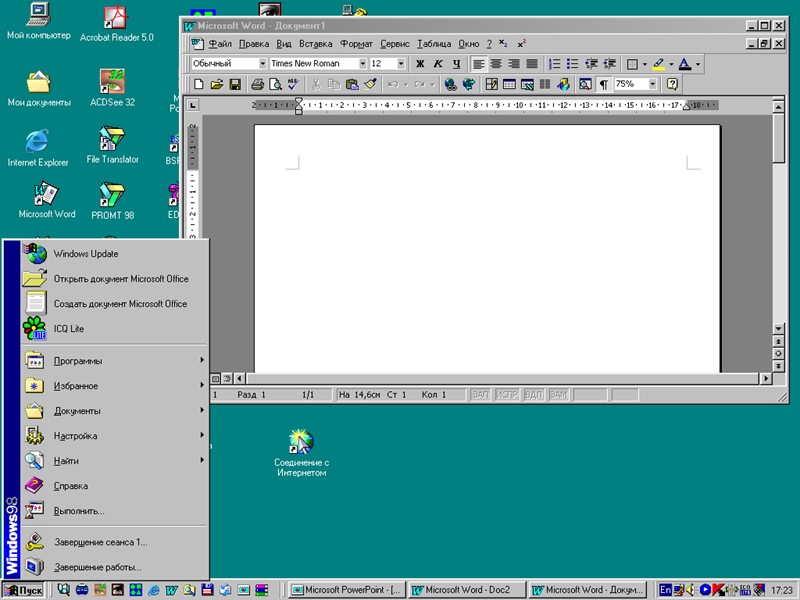Click the yellow highlight color button
Viewport: 800px width, 600px height.
tap(658, 64)
